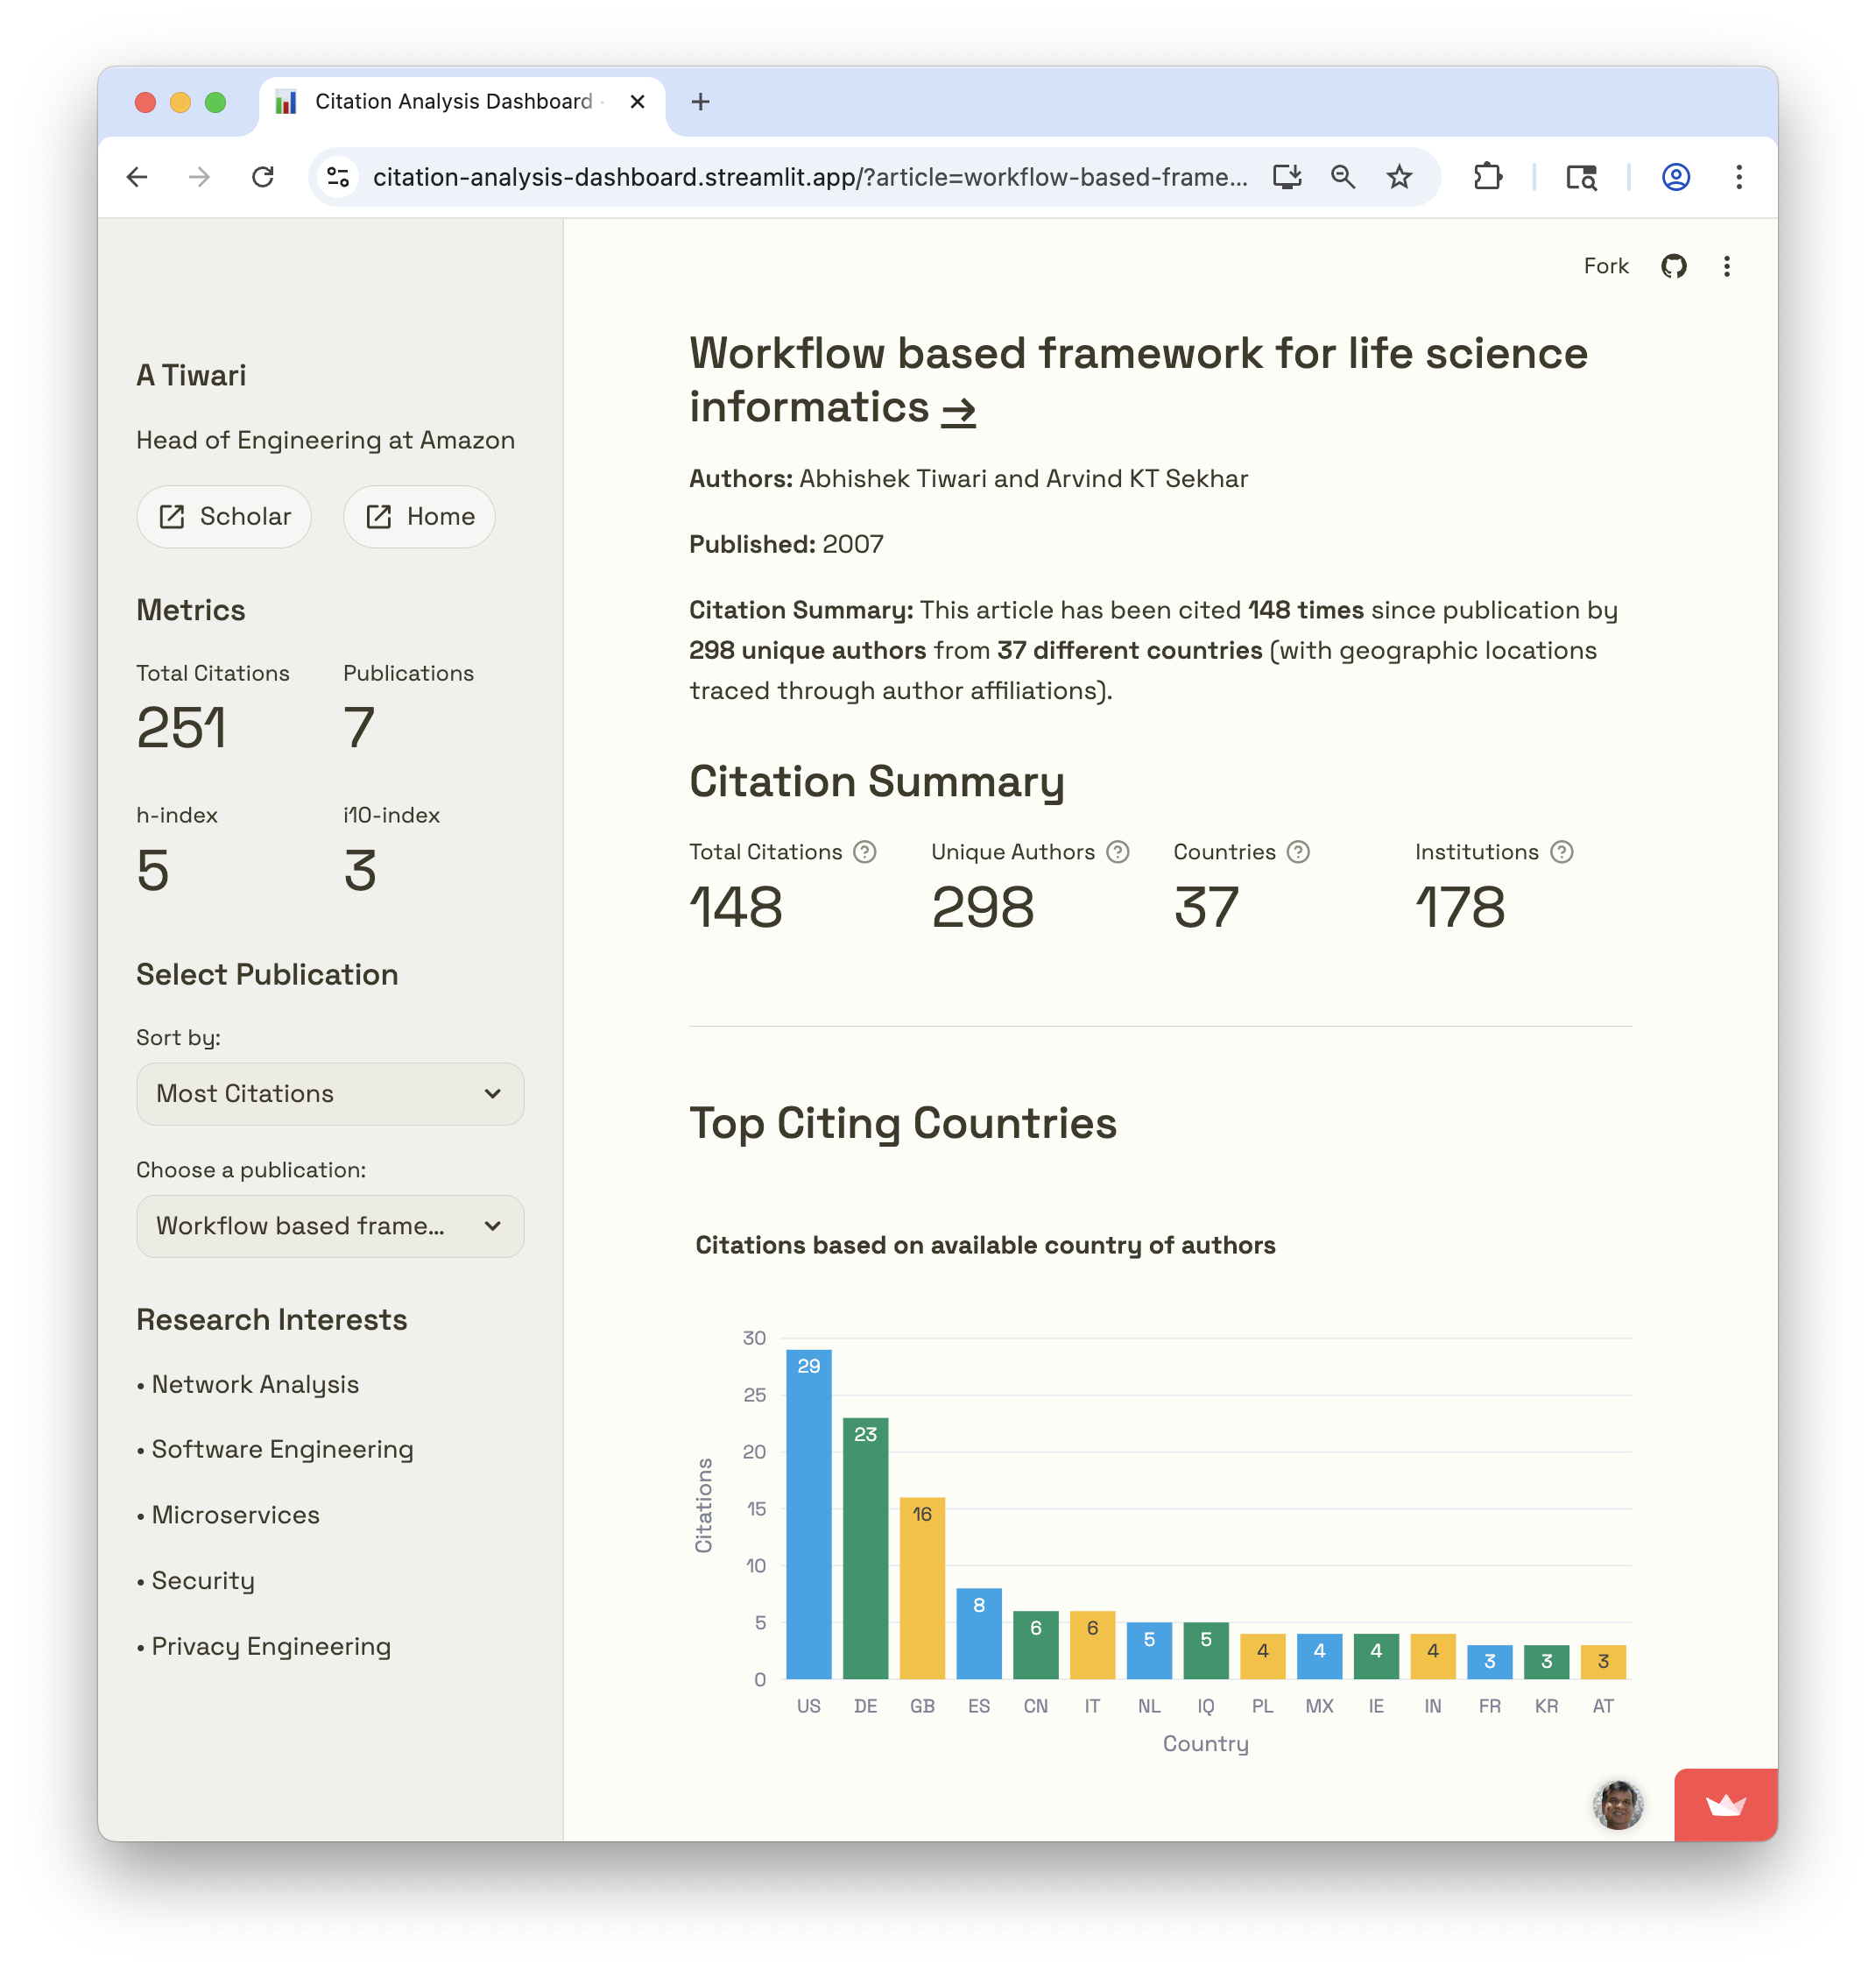Open Chrome three-dot menu
The width and height of the screenshot is (1876, 1971).
1738,177
